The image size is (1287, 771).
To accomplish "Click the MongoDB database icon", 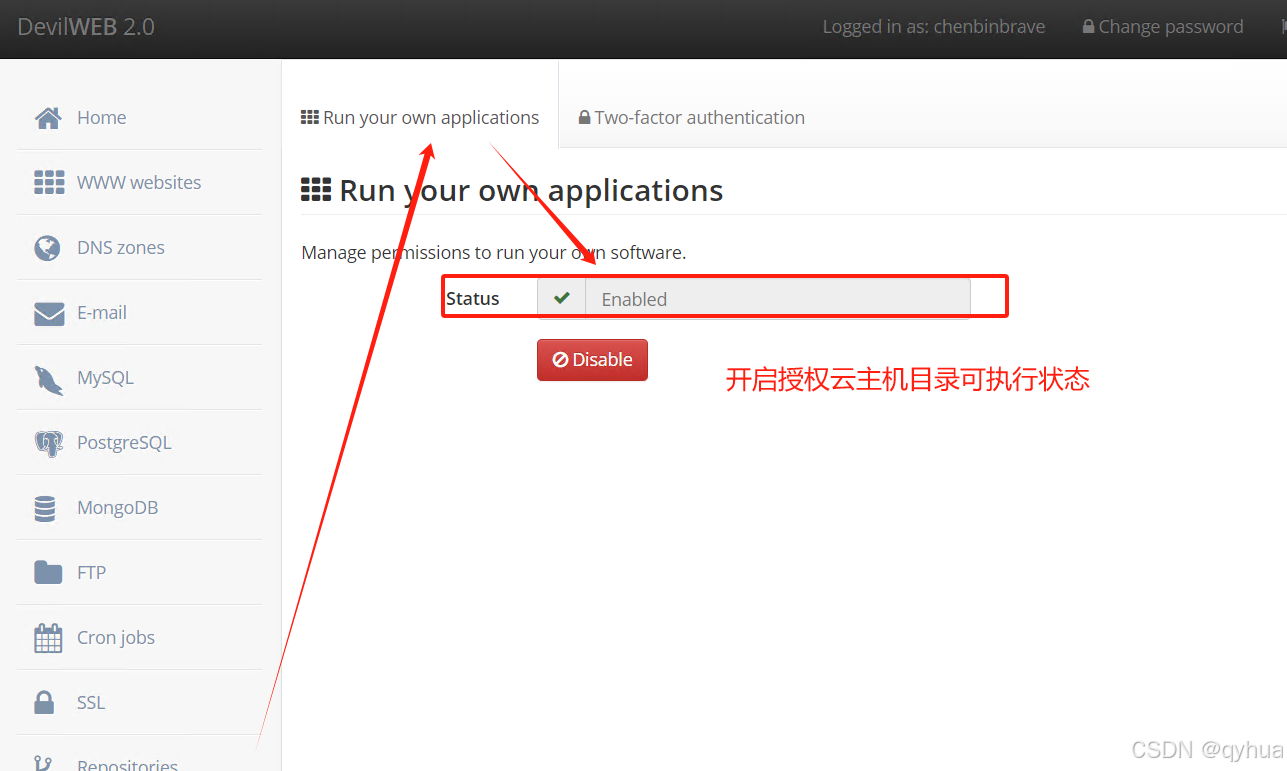I will (x=45, y=508).
